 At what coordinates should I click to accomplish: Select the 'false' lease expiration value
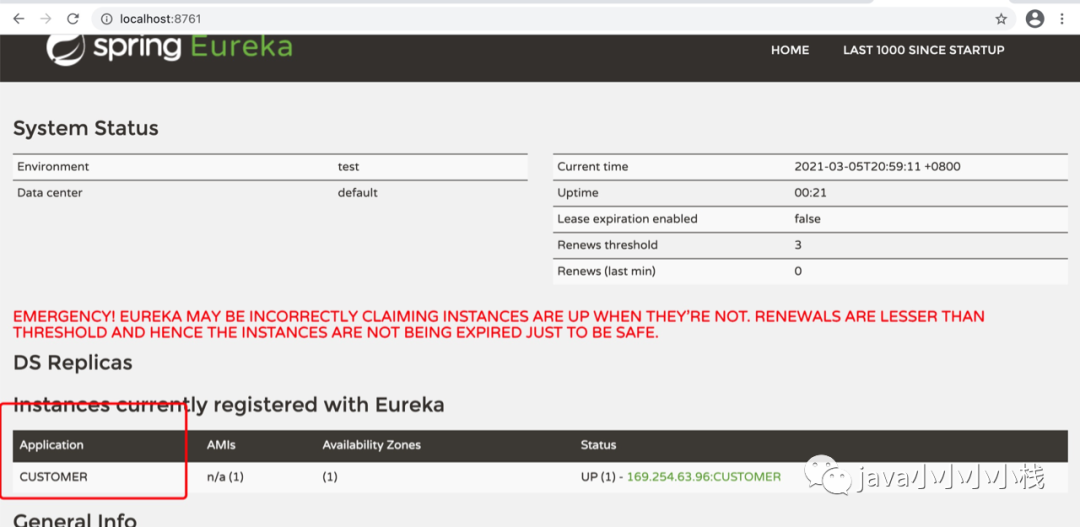coord(807,219)
